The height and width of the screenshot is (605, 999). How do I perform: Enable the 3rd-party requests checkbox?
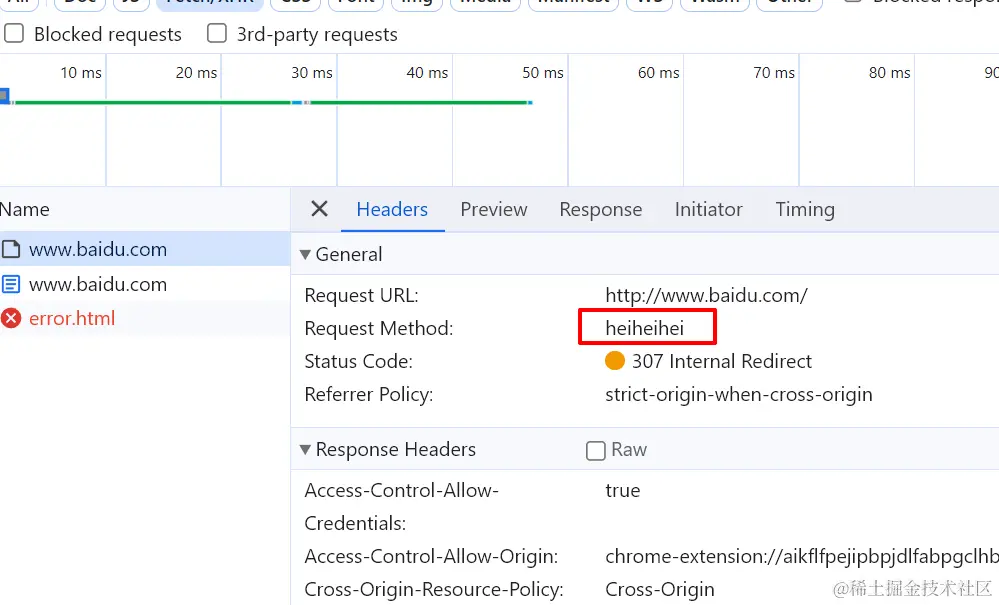pyautogui.click(x=217, y=34)
